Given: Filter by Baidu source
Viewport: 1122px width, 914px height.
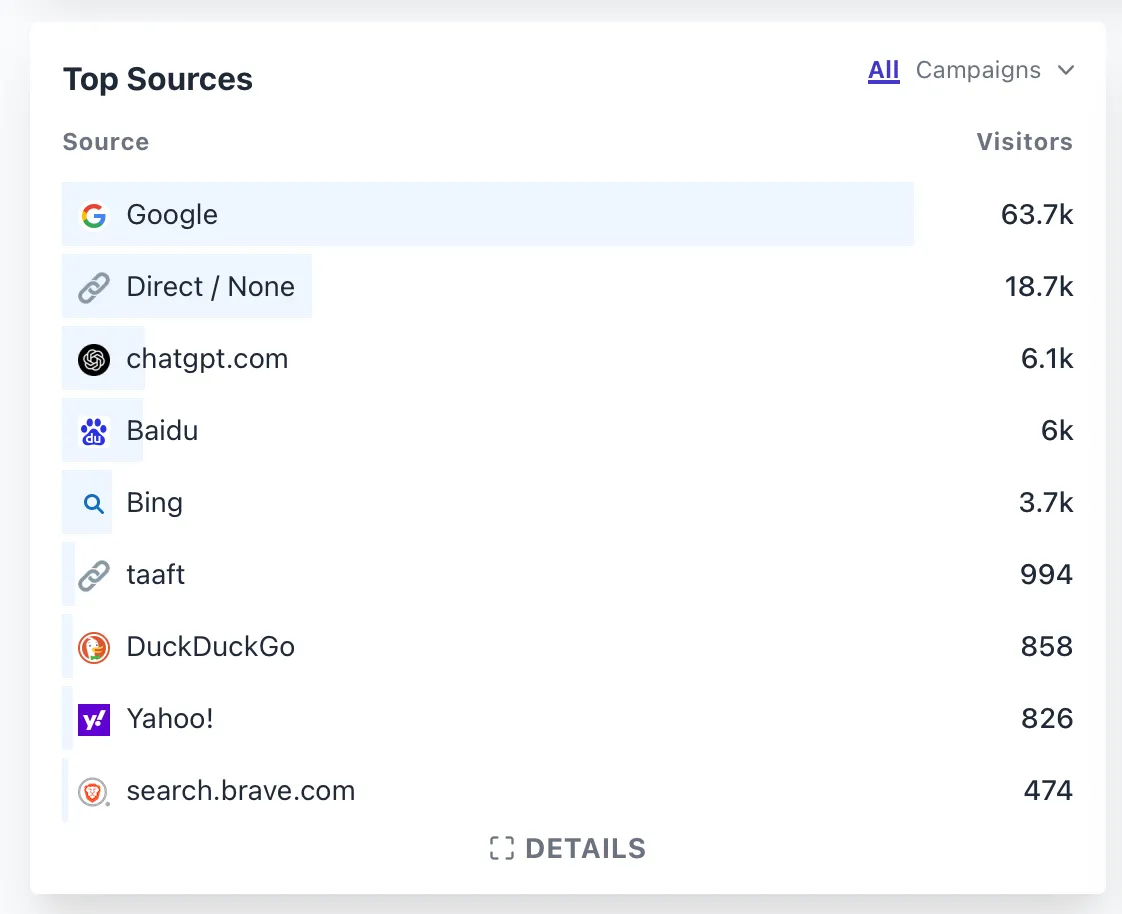Looking at the screenshot, I should (x=162, y=431).
